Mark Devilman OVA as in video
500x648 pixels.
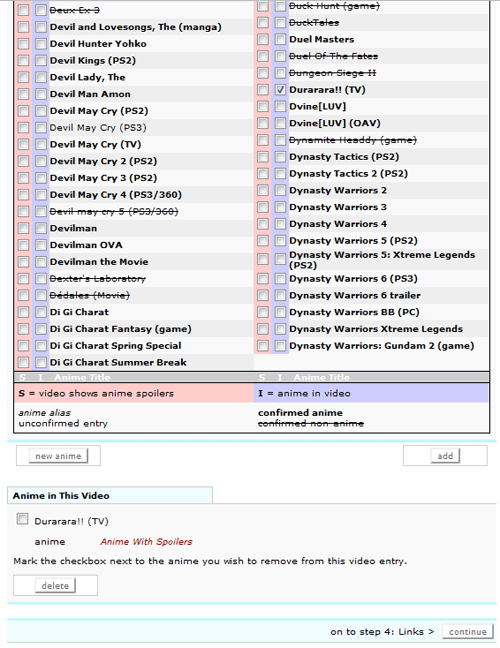pyautogui.click(x=40, y=245)
